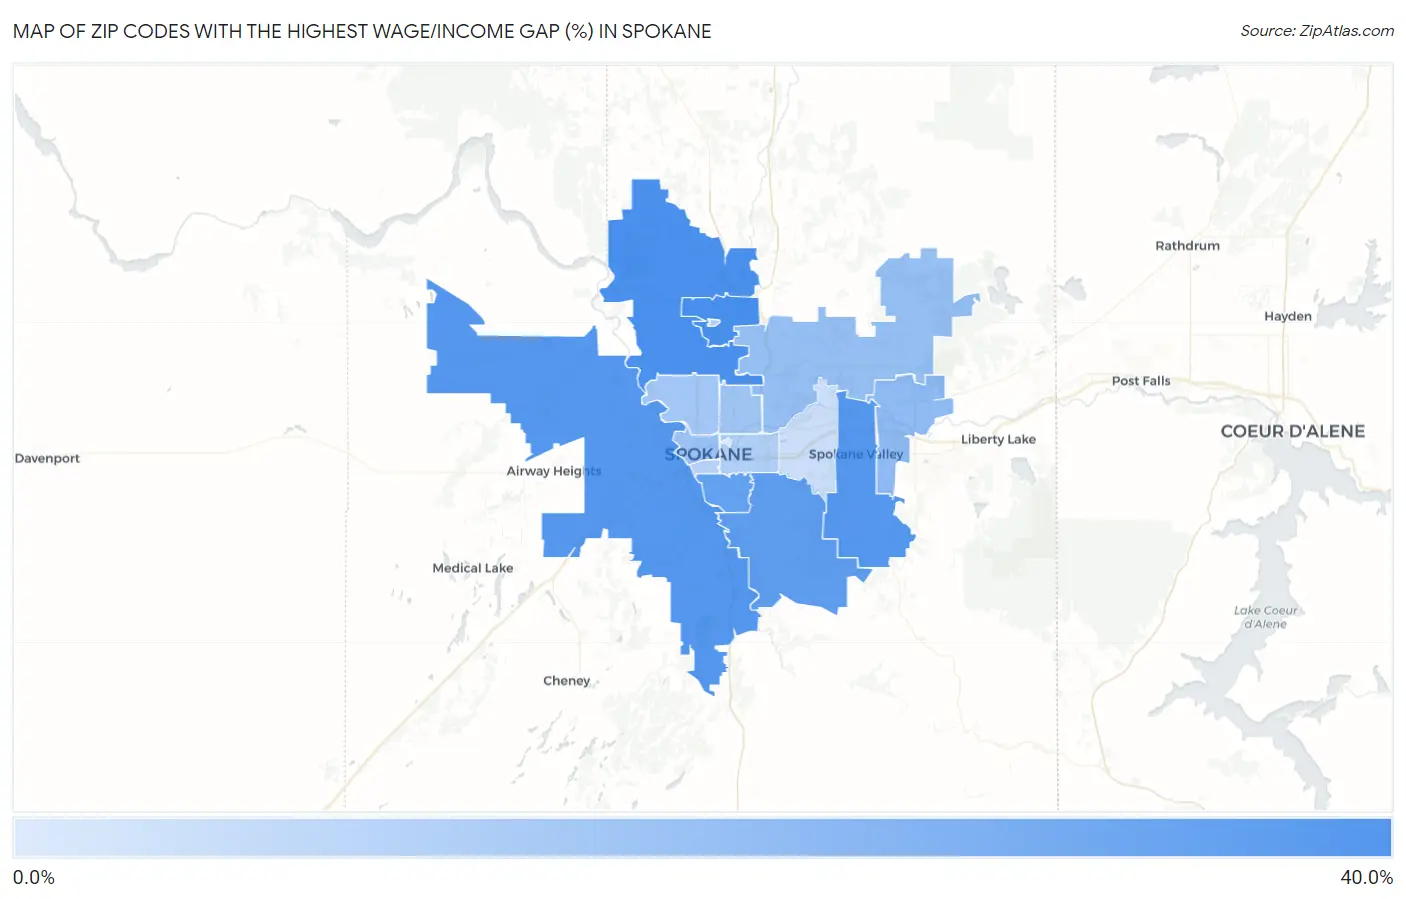The image size is (1406, 899).
Task: Click the Cheney map label
Action: point(566,681)
